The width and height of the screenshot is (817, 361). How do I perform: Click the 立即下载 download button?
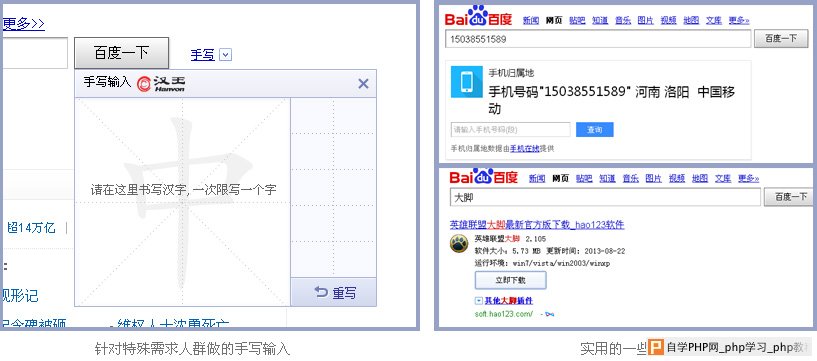(510, 280)
